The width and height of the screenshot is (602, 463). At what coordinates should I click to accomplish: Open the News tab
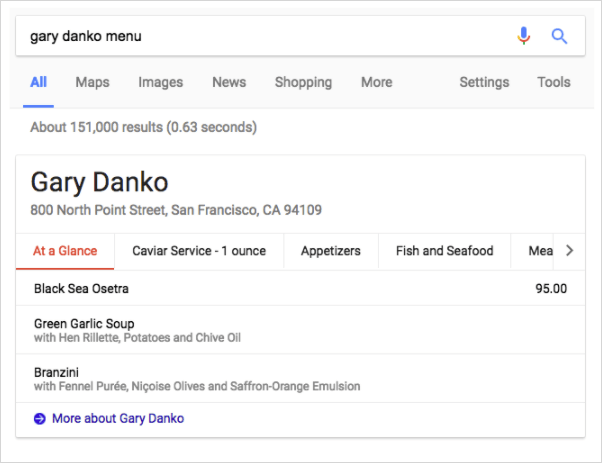point(229,82)
